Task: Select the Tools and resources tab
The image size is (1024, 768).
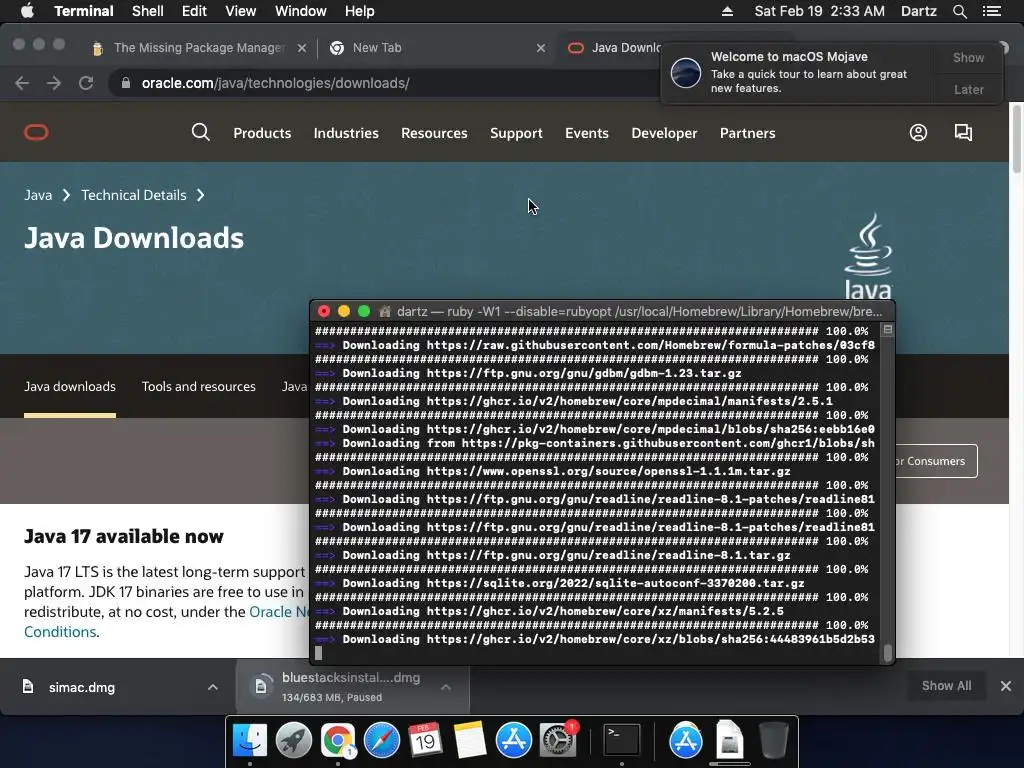Action: 199,387
